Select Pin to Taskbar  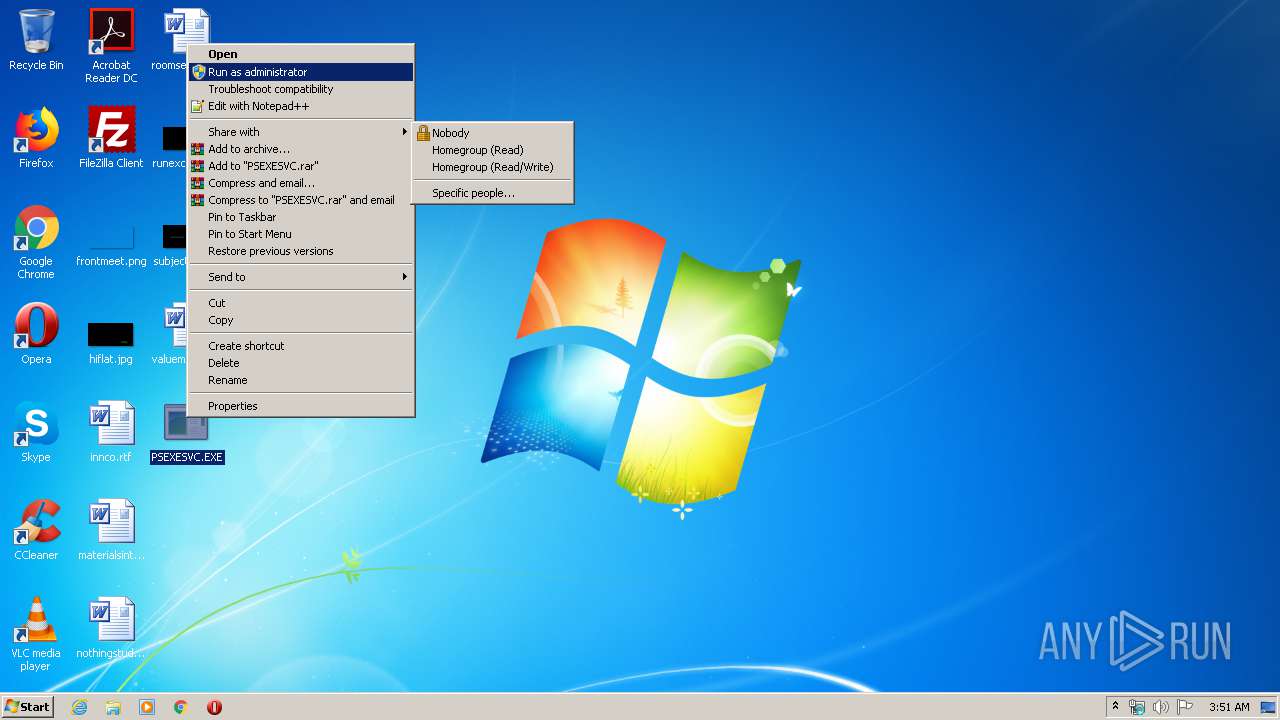(301, 217)
